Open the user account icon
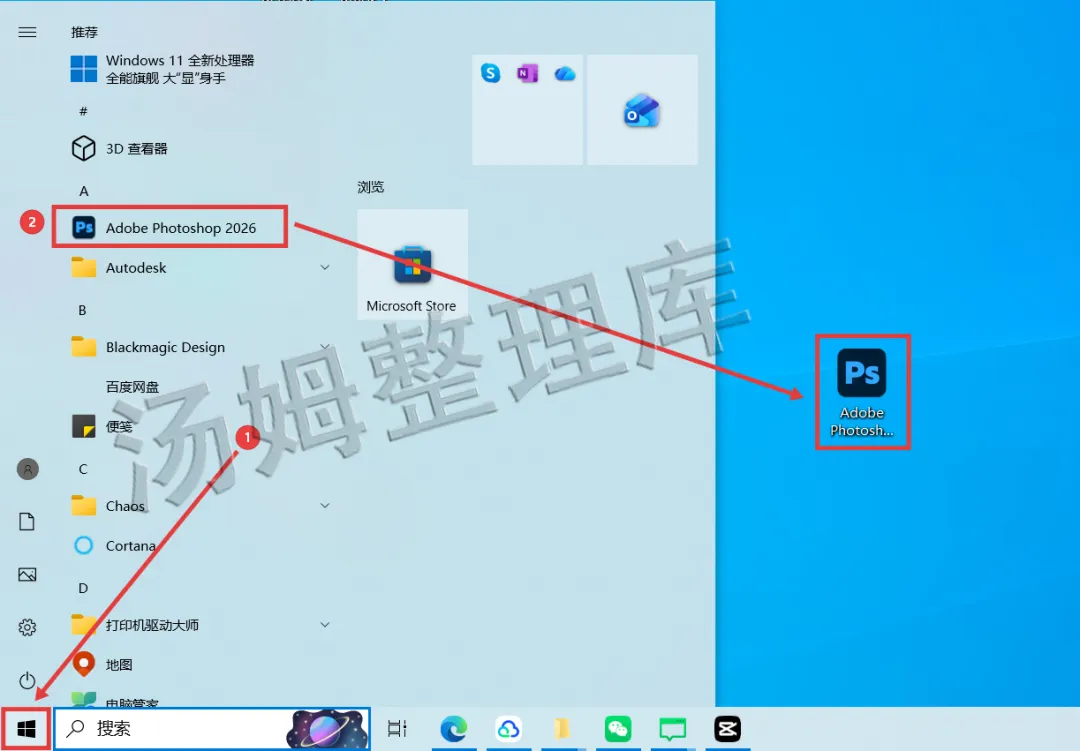This screenshot has height=751, width=1080. tap(28, 469)
